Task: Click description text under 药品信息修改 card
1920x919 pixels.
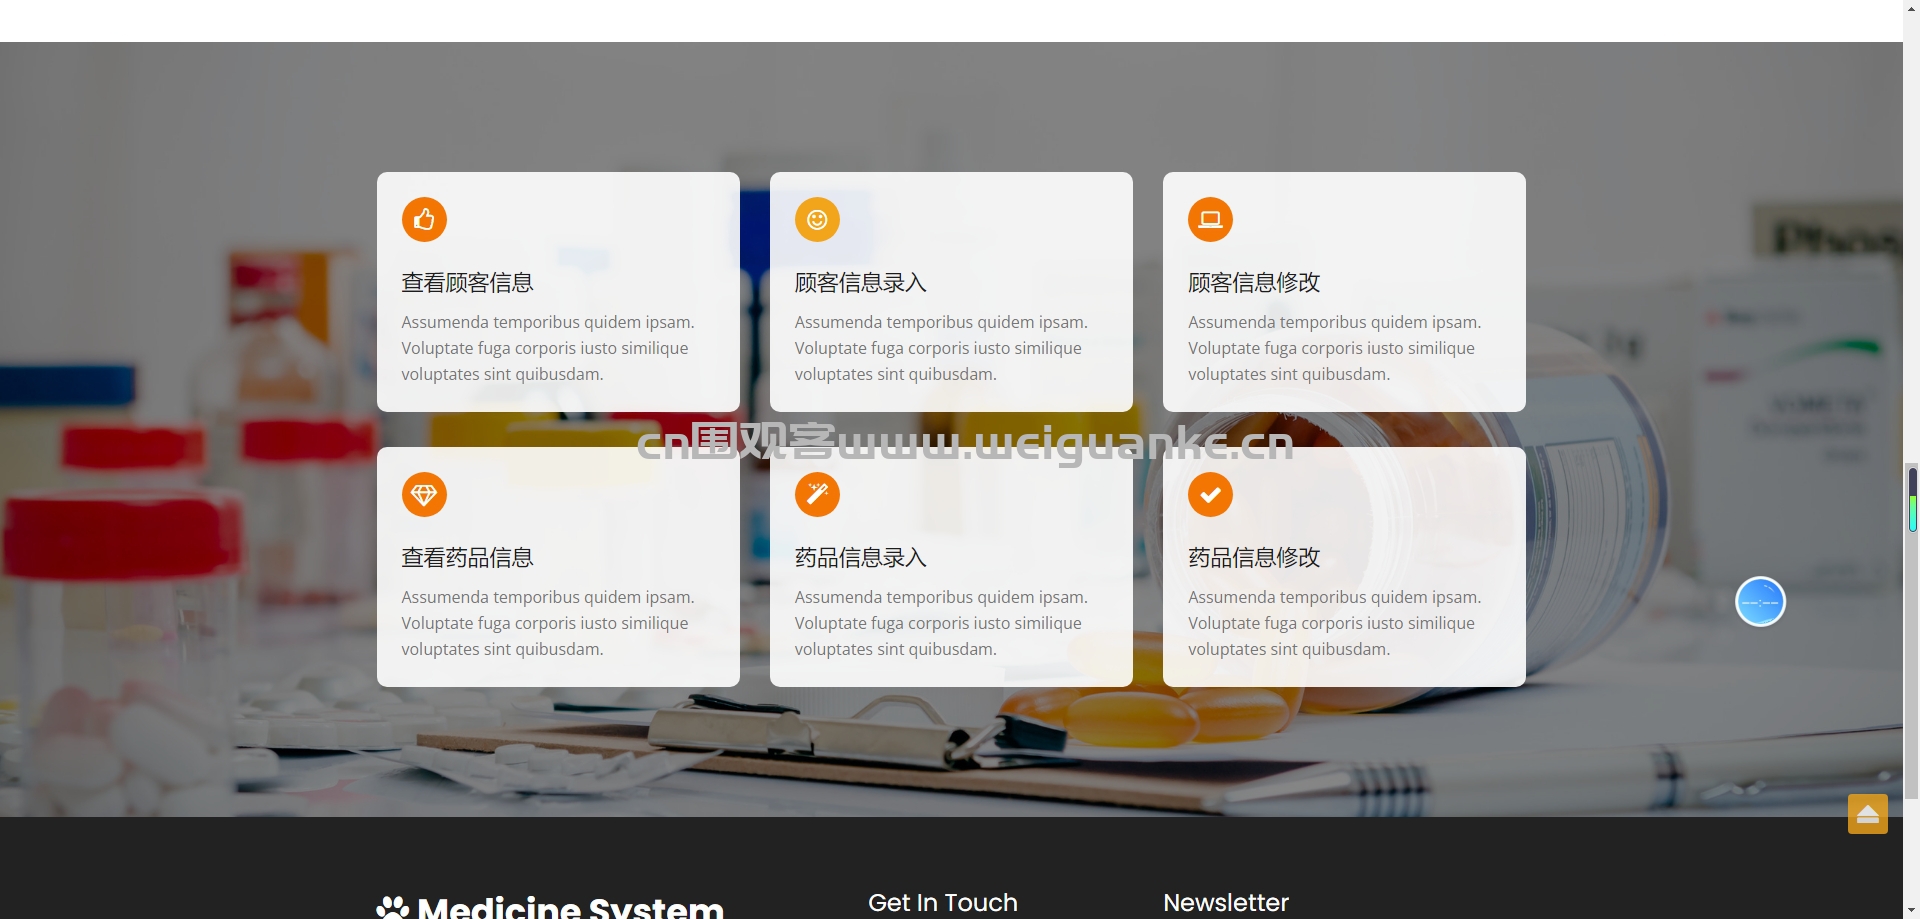Action: (x=1334, y=623)
